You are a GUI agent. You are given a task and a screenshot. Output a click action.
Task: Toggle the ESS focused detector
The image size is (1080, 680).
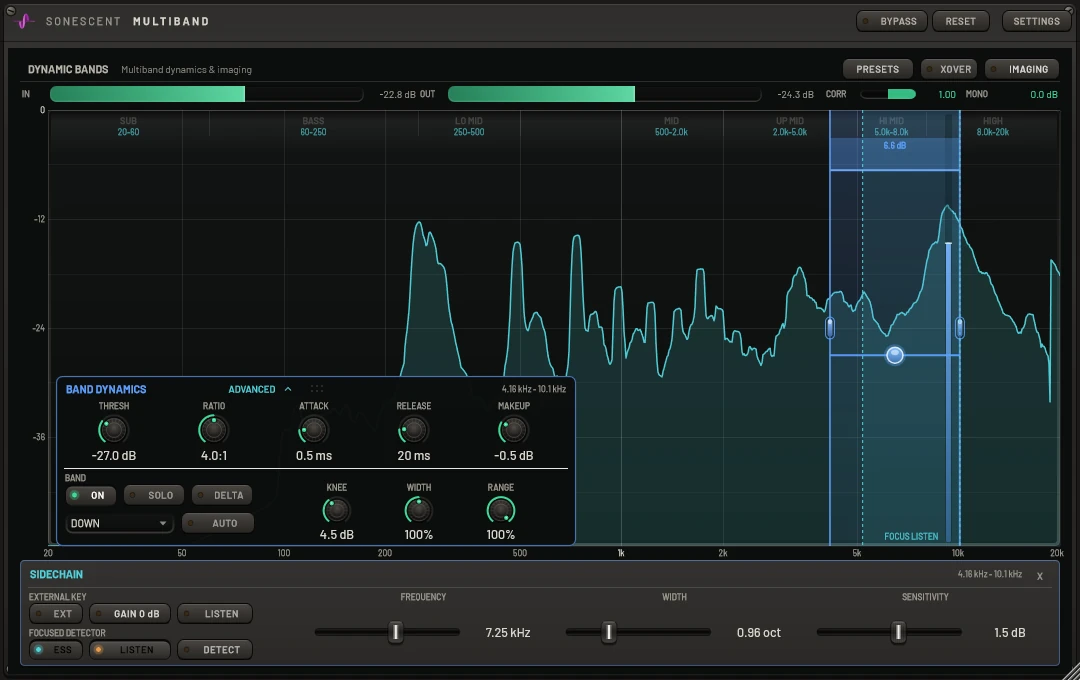[56, 650]
